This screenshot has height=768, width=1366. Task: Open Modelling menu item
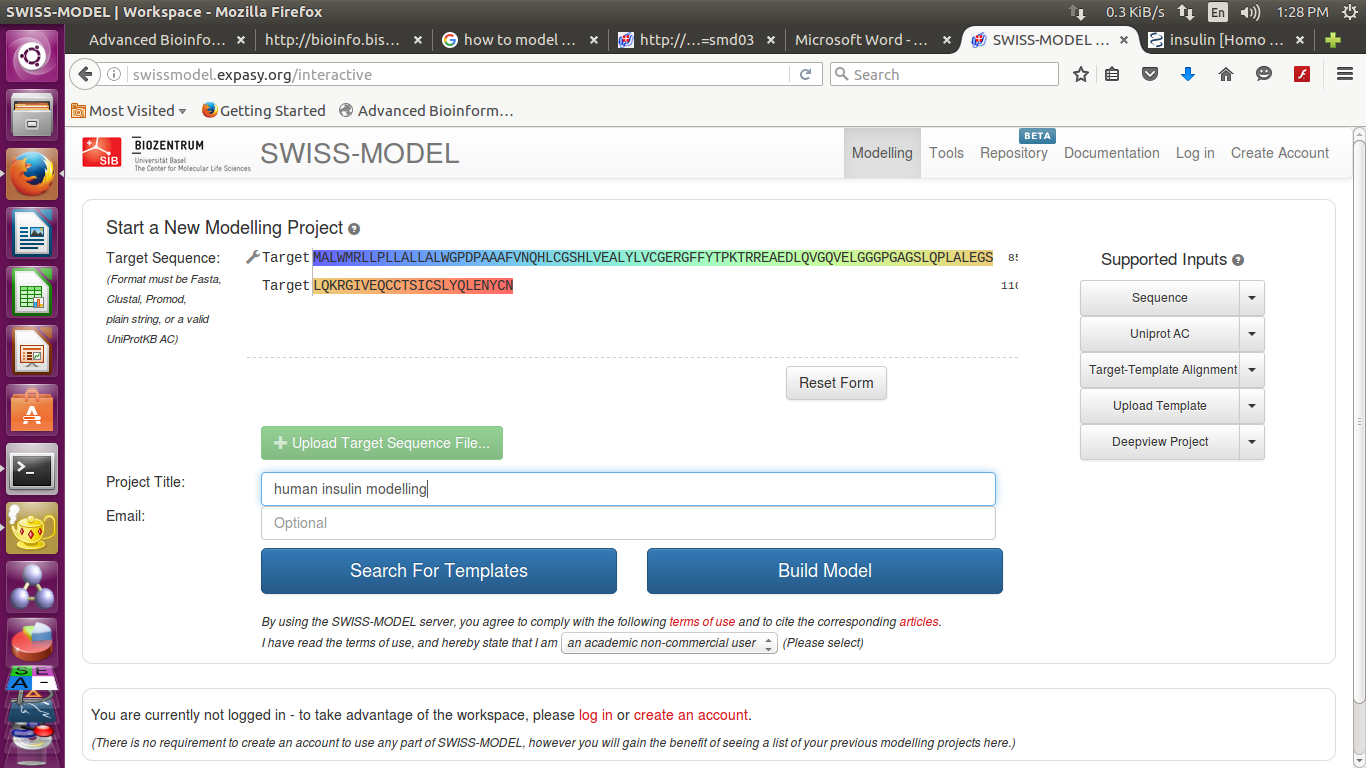coord(882,153)
